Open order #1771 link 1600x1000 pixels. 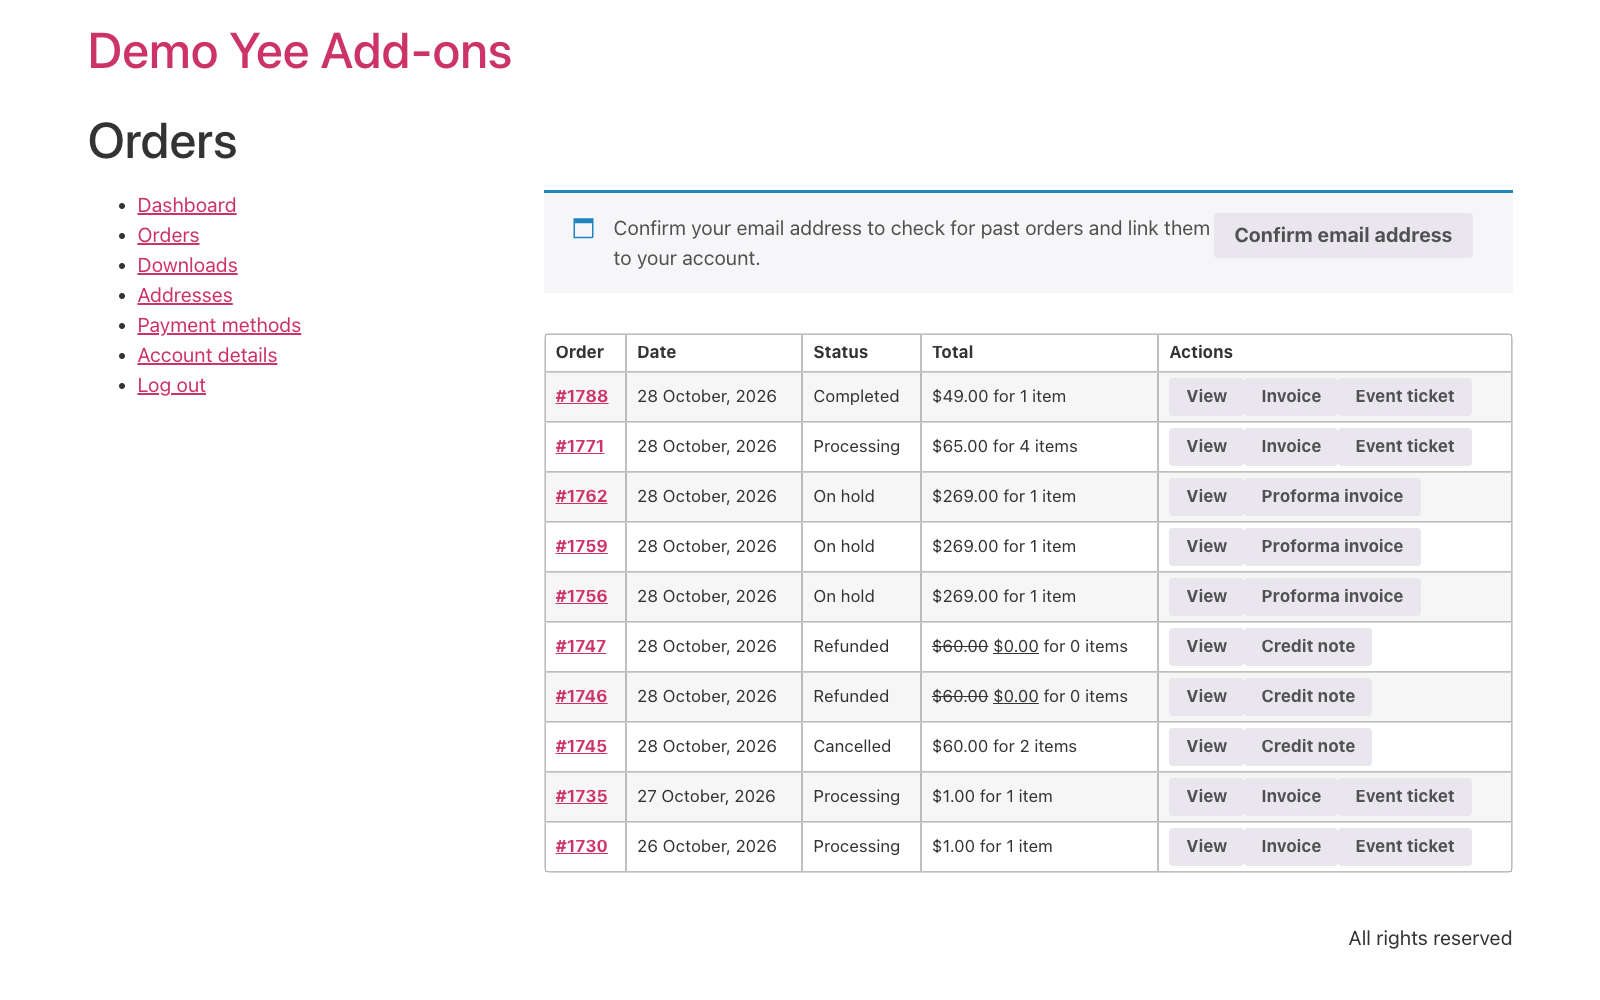(580, 446)
